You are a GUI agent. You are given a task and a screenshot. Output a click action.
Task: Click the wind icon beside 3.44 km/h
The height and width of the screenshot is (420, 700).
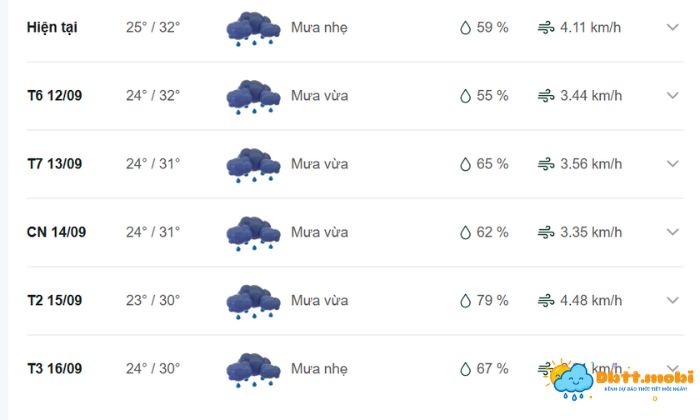point(546,96)
